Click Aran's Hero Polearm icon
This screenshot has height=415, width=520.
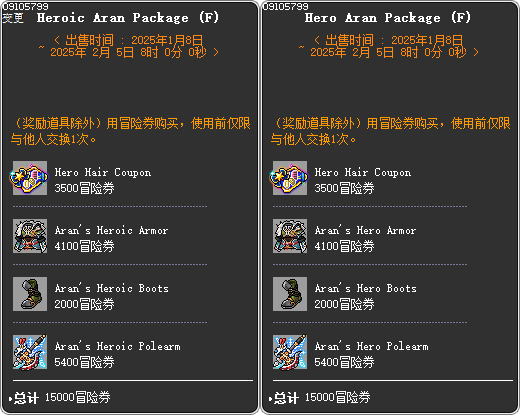click(x=290, y=352)
